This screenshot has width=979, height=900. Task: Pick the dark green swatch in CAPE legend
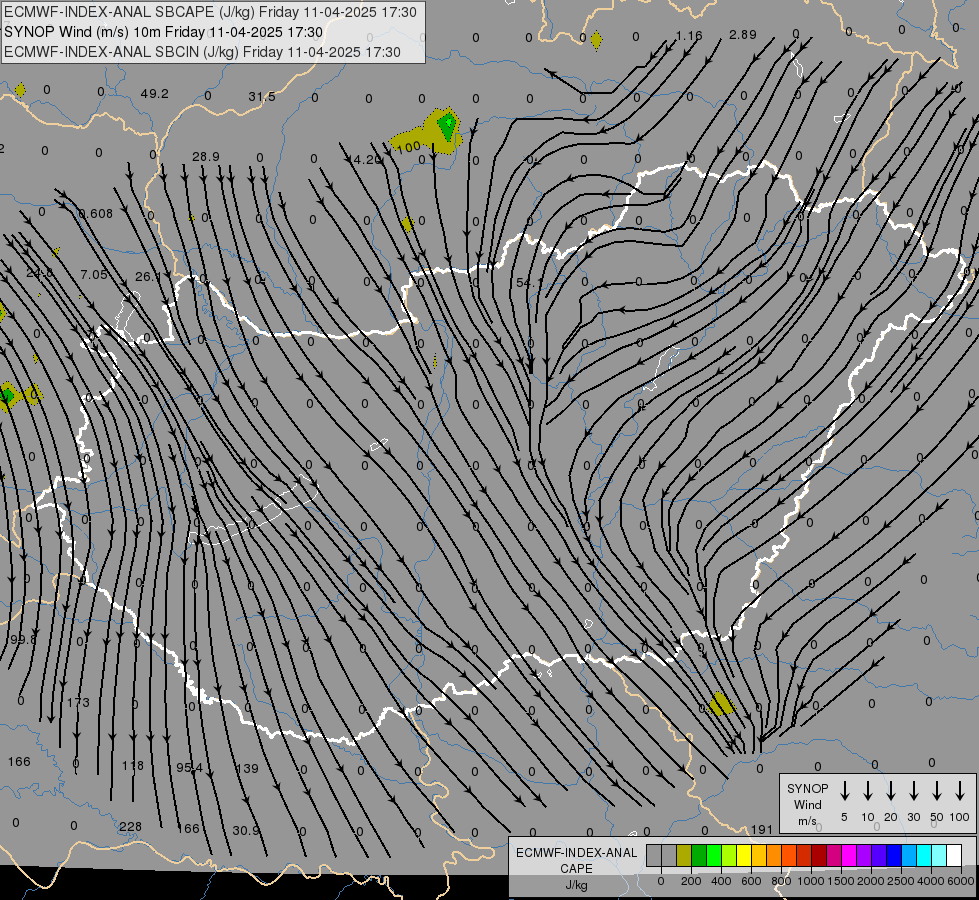click(699, 856)
